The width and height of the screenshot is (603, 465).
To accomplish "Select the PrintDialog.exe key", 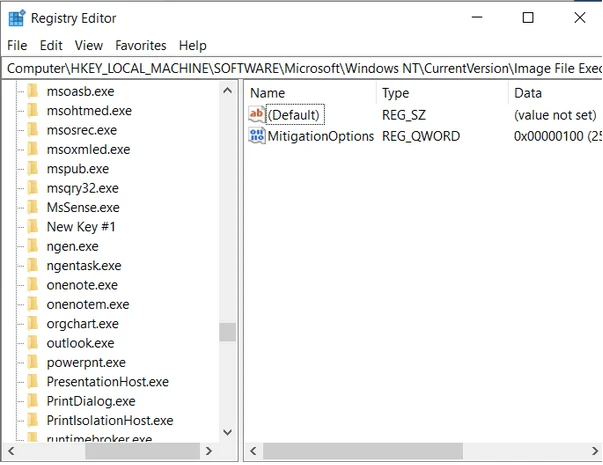I will coord(91,401).
